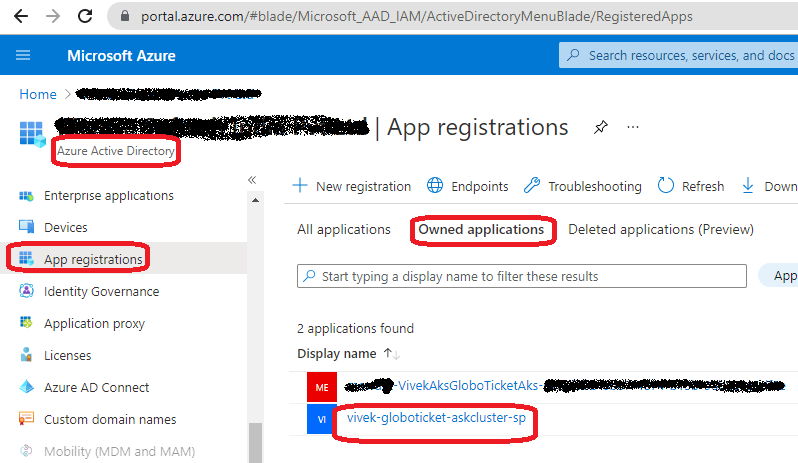
Task: Open Enterprise applications in sidebar
Action: (x=108, y=196)
